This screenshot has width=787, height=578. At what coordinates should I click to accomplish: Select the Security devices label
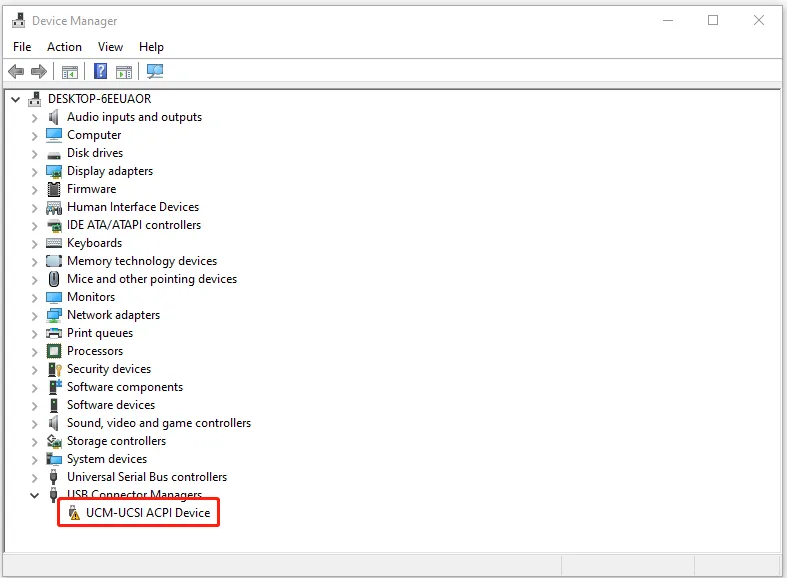[x=109, y=369]
